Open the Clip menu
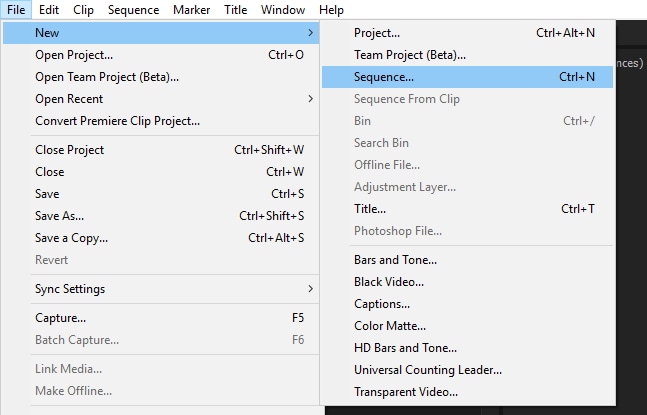This screenshot has width=647, height=415. click(x=84, y=10)
